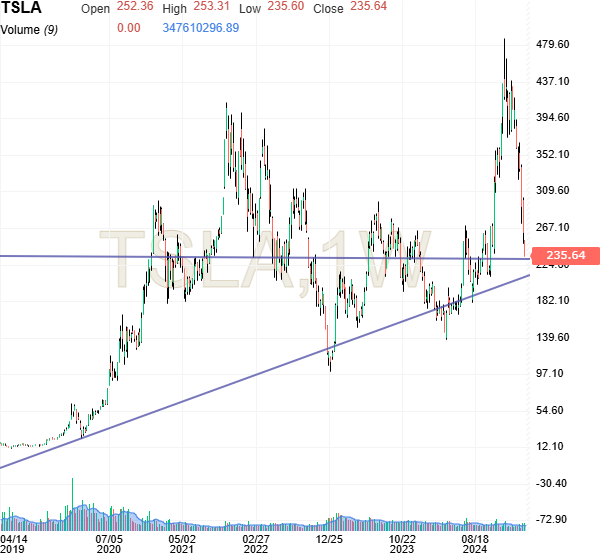The image size is (600, 558).
Task: Click the 10/22 2023 date label
Action: [x=401, y=543]
